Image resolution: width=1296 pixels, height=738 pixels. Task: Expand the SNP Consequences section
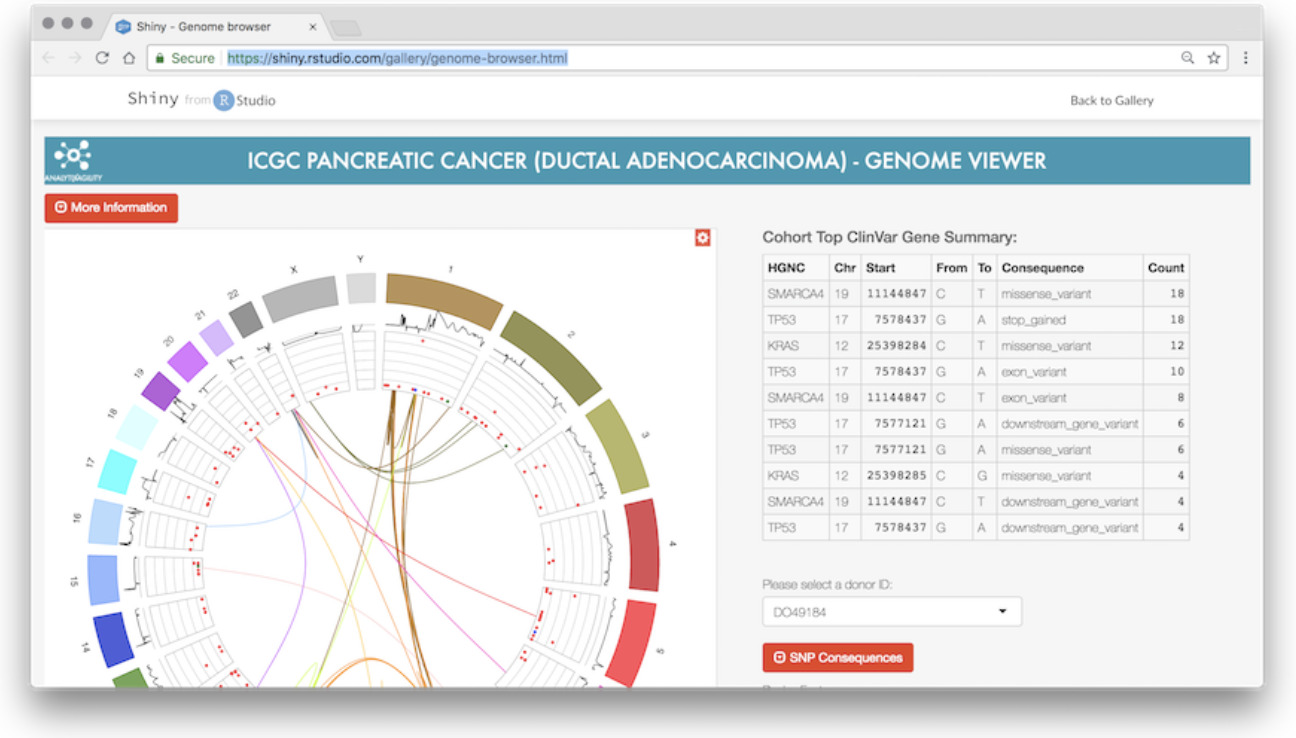click(837, 658)
